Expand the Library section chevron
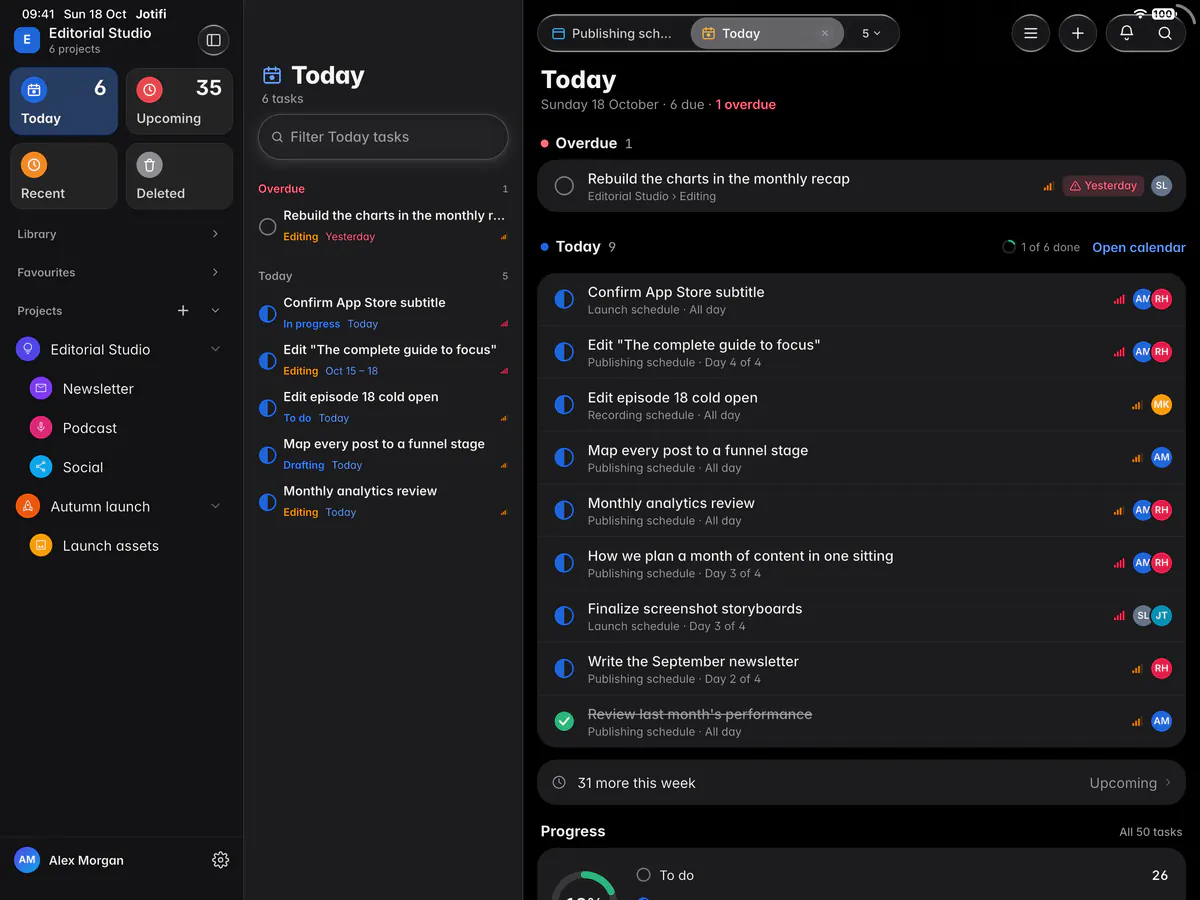Screen dimensions: 1200x900 coord(215,234)
